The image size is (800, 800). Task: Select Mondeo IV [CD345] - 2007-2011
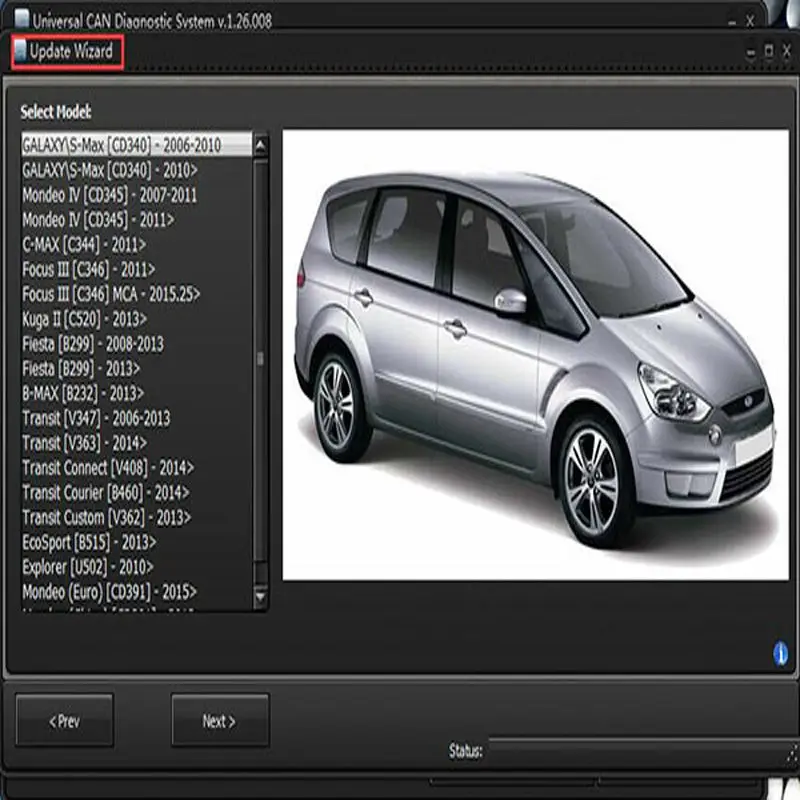click(x=136, y=195)
